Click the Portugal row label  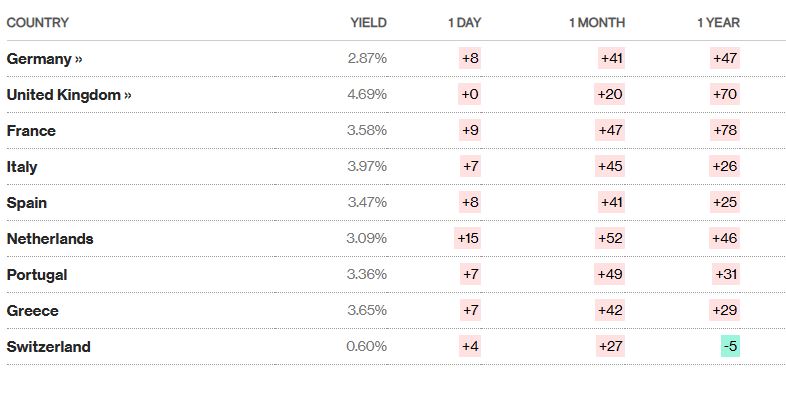(x=37, y=275)
